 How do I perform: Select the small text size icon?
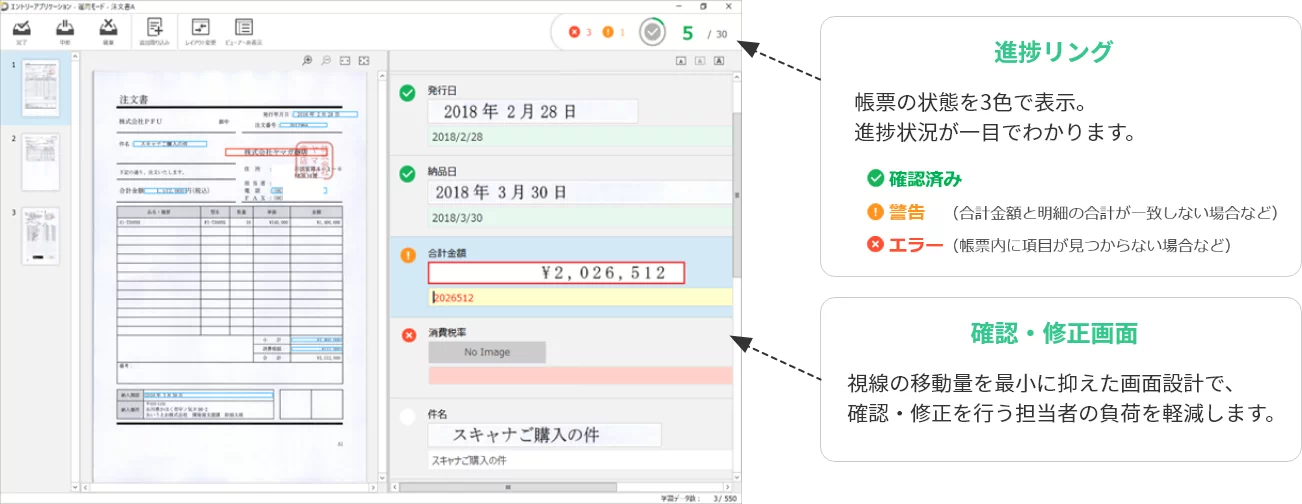click(x=681, y=61)
